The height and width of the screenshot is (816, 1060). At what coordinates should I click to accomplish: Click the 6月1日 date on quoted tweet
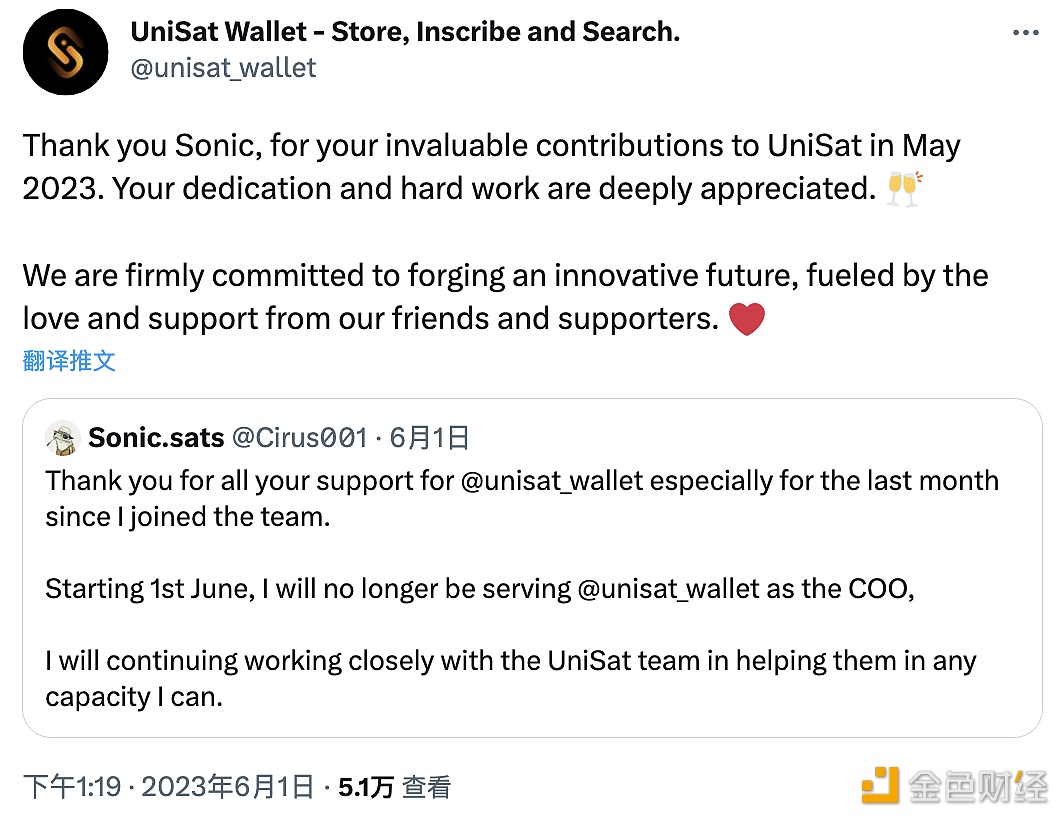tap(429, 437)
